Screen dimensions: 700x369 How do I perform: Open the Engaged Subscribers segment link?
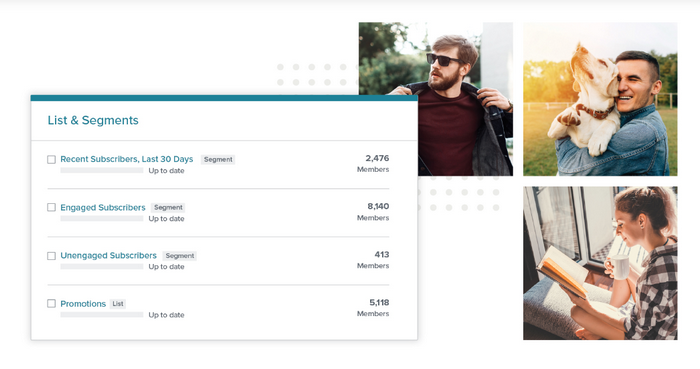[x=103, y=207]
